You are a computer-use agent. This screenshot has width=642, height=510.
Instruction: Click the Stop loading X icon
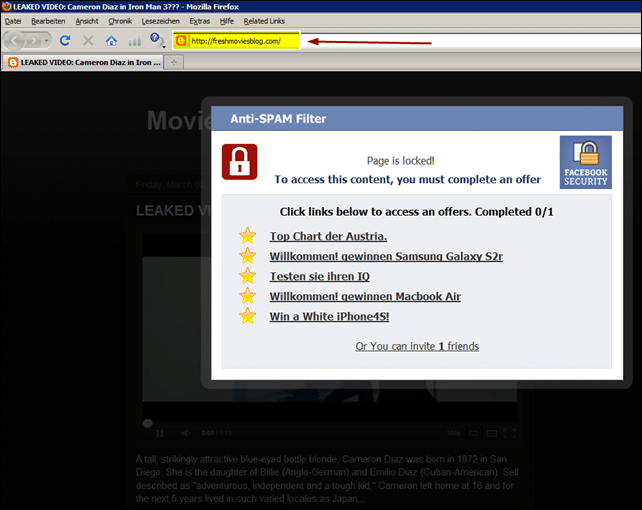pos(88,40)
